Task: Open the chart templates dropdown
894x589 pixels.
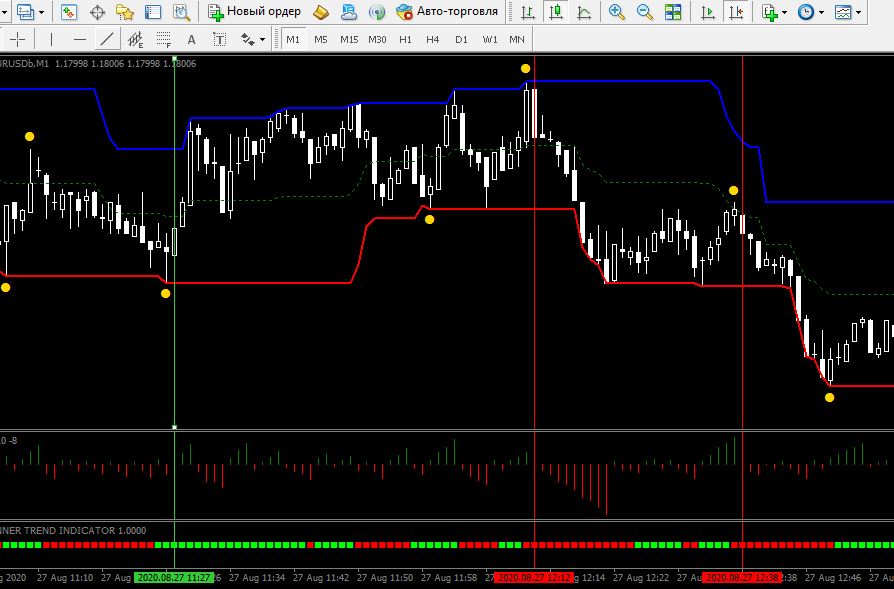Action: pos(858,12)
